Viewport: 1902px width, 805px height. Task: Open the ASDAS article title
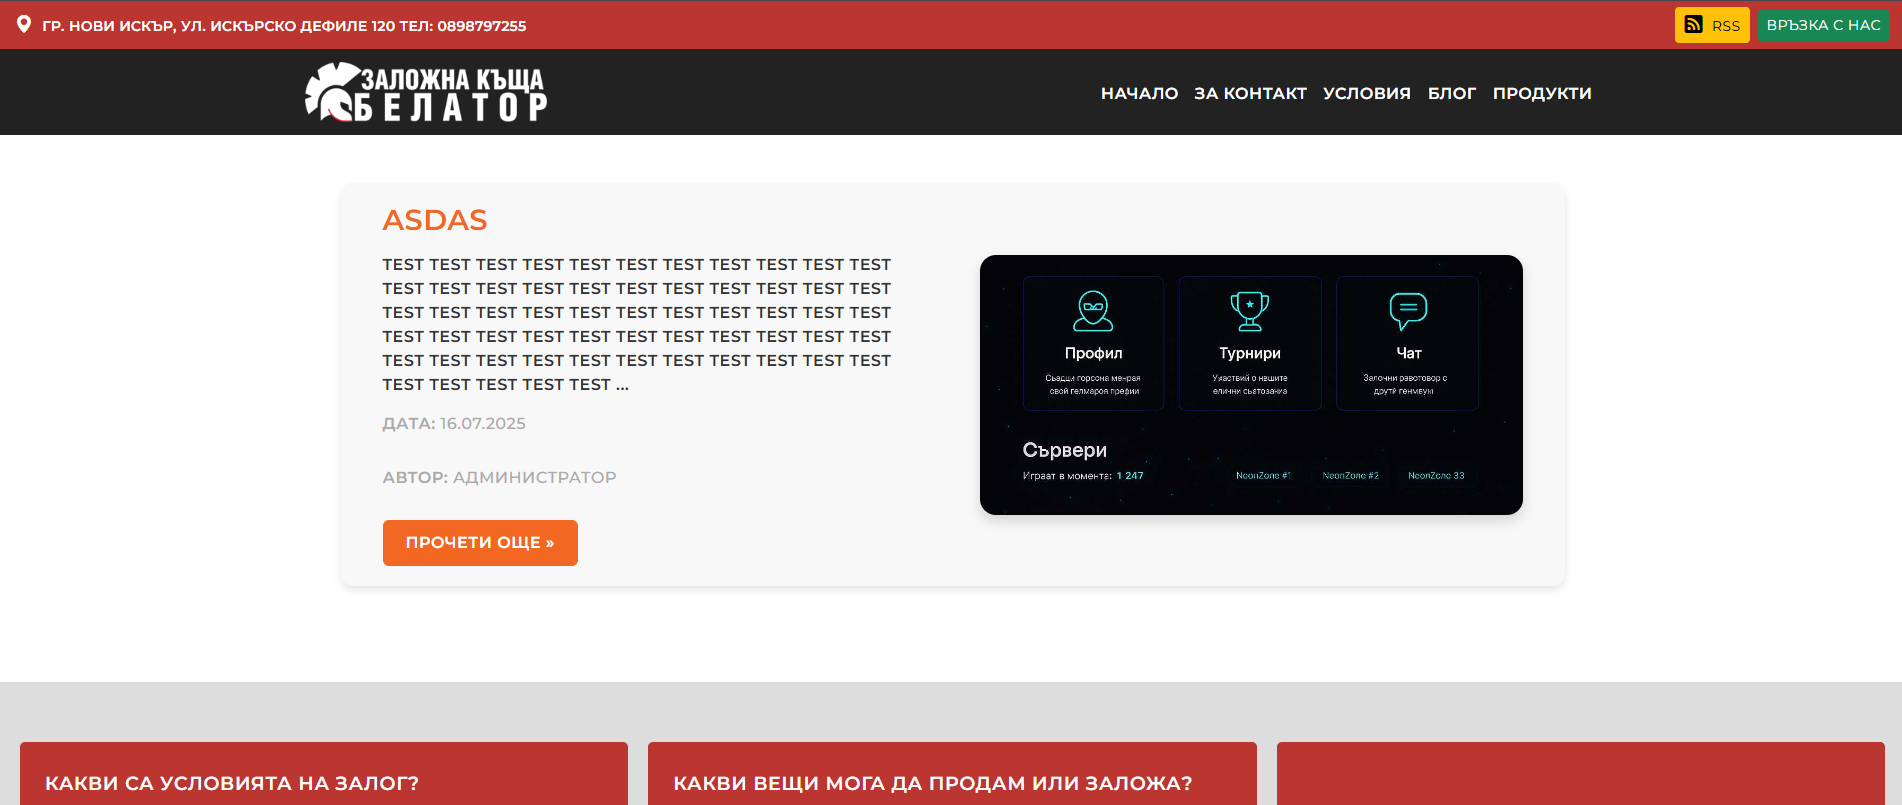(435, 220)
